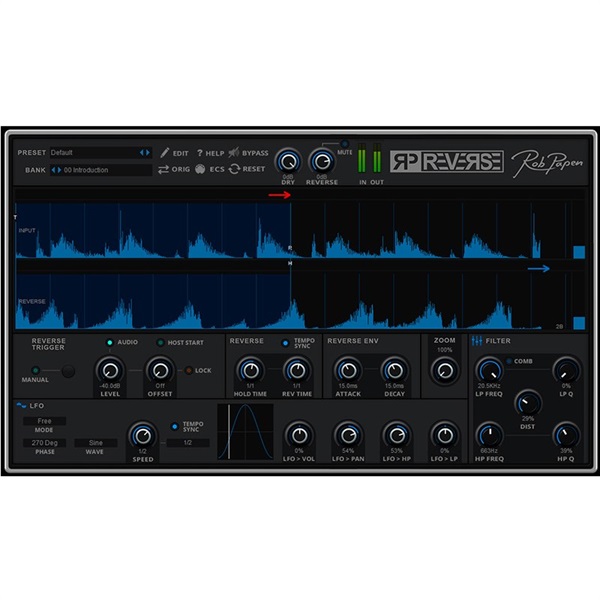This screenshot has height=600, width=600.
Task: Enable the HOST START trigger LED
Action: click(161, 342)
